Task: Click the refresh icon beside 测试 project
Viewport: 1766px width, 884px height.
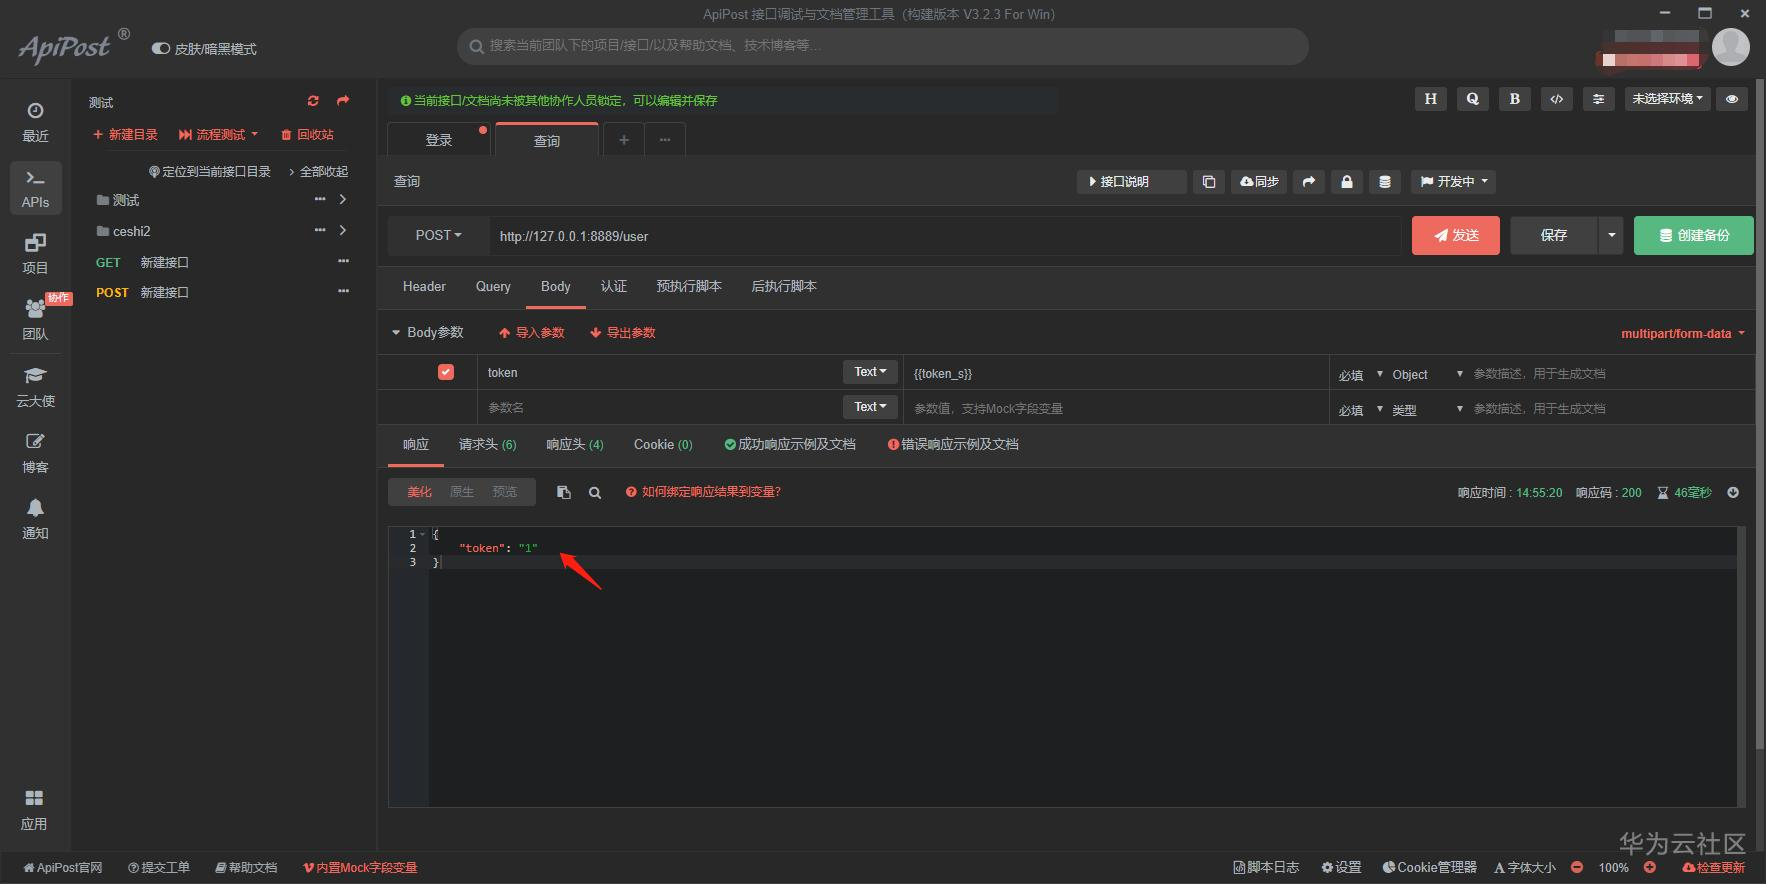Action: [313, 101]
